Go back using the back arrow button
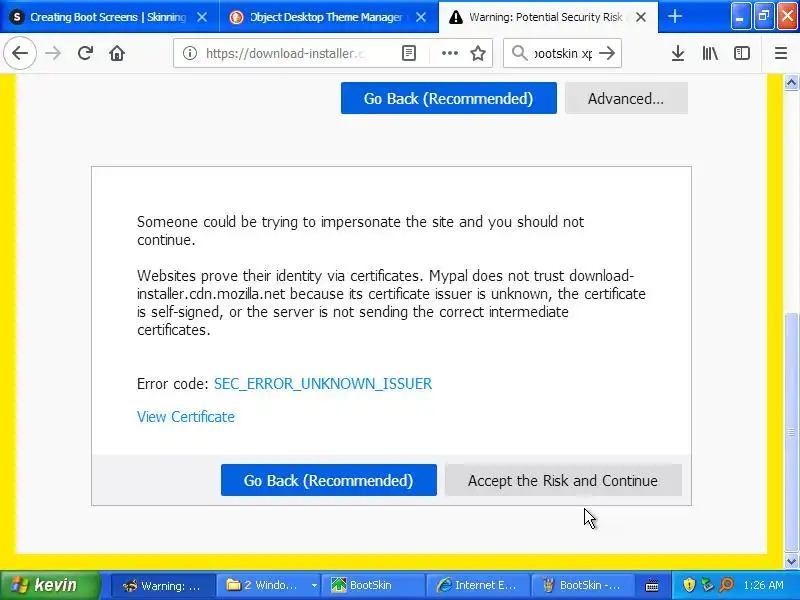 20,53
